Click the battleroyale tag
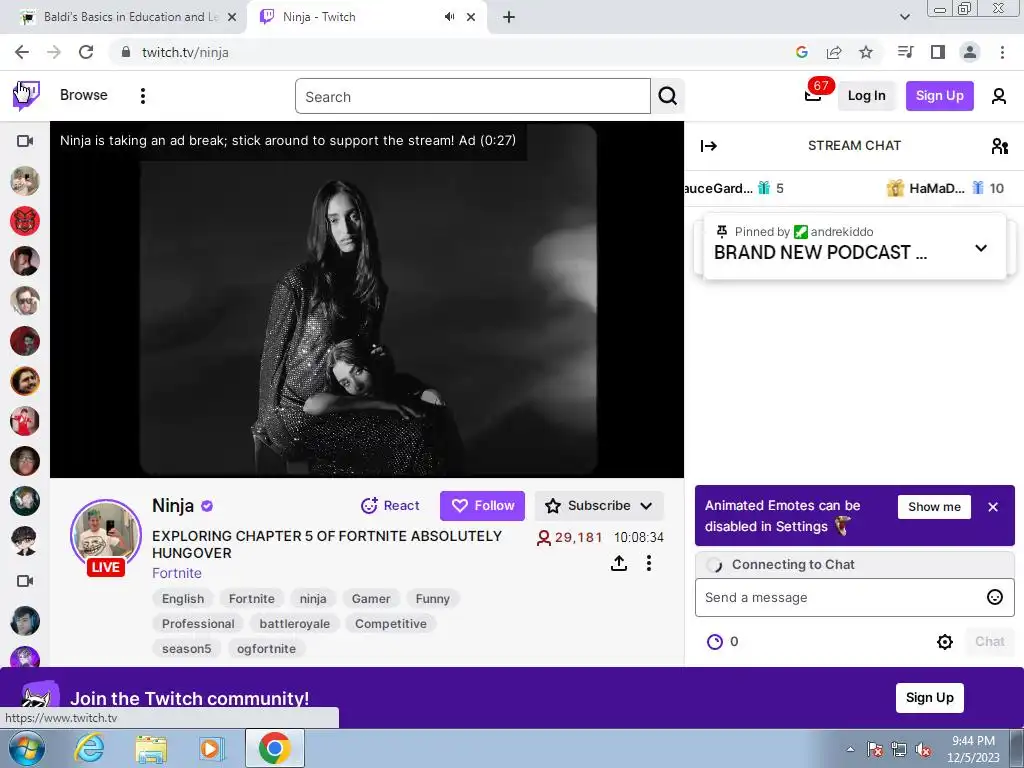 click(x=295, y=624)
